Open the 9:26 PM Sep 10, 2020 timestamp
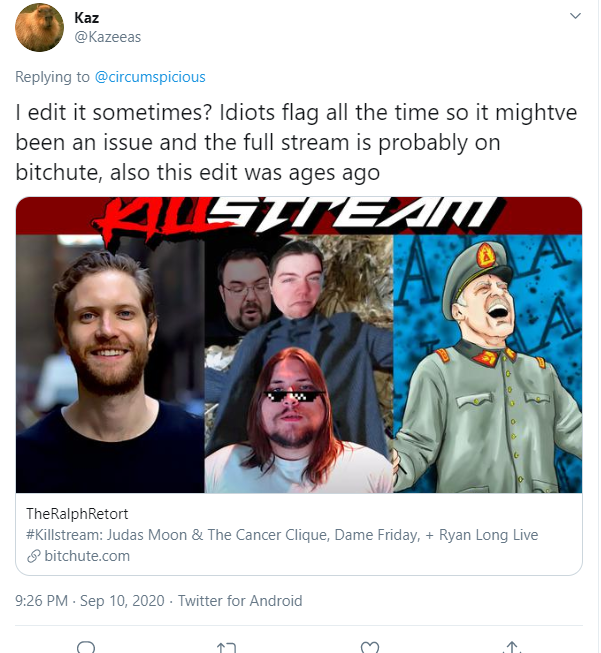 click(x=90, y=601)
